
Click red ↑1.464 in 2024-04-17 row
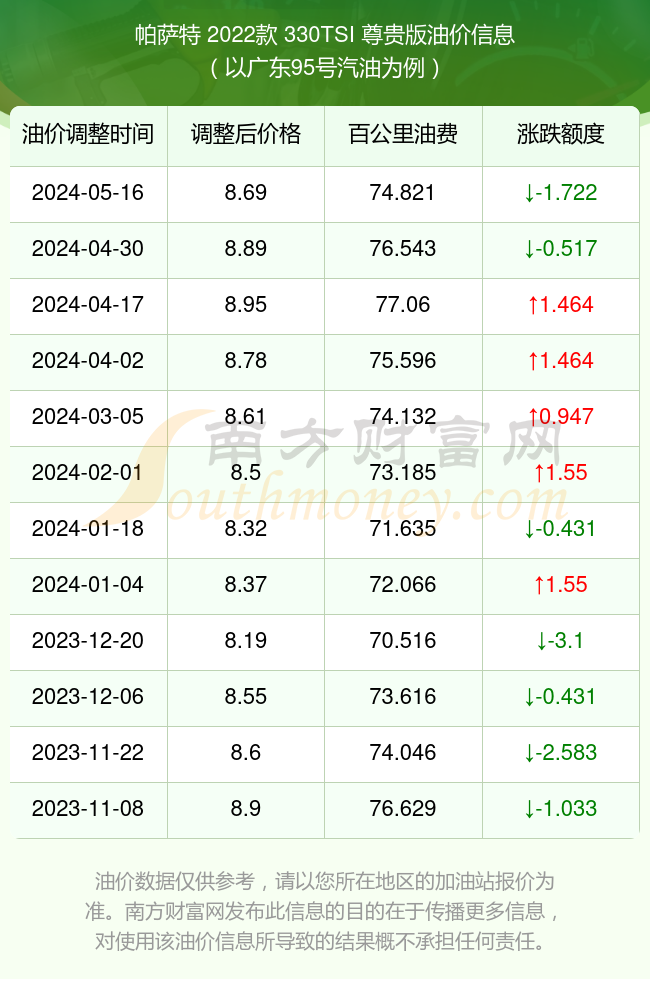(x=560, y=305)
